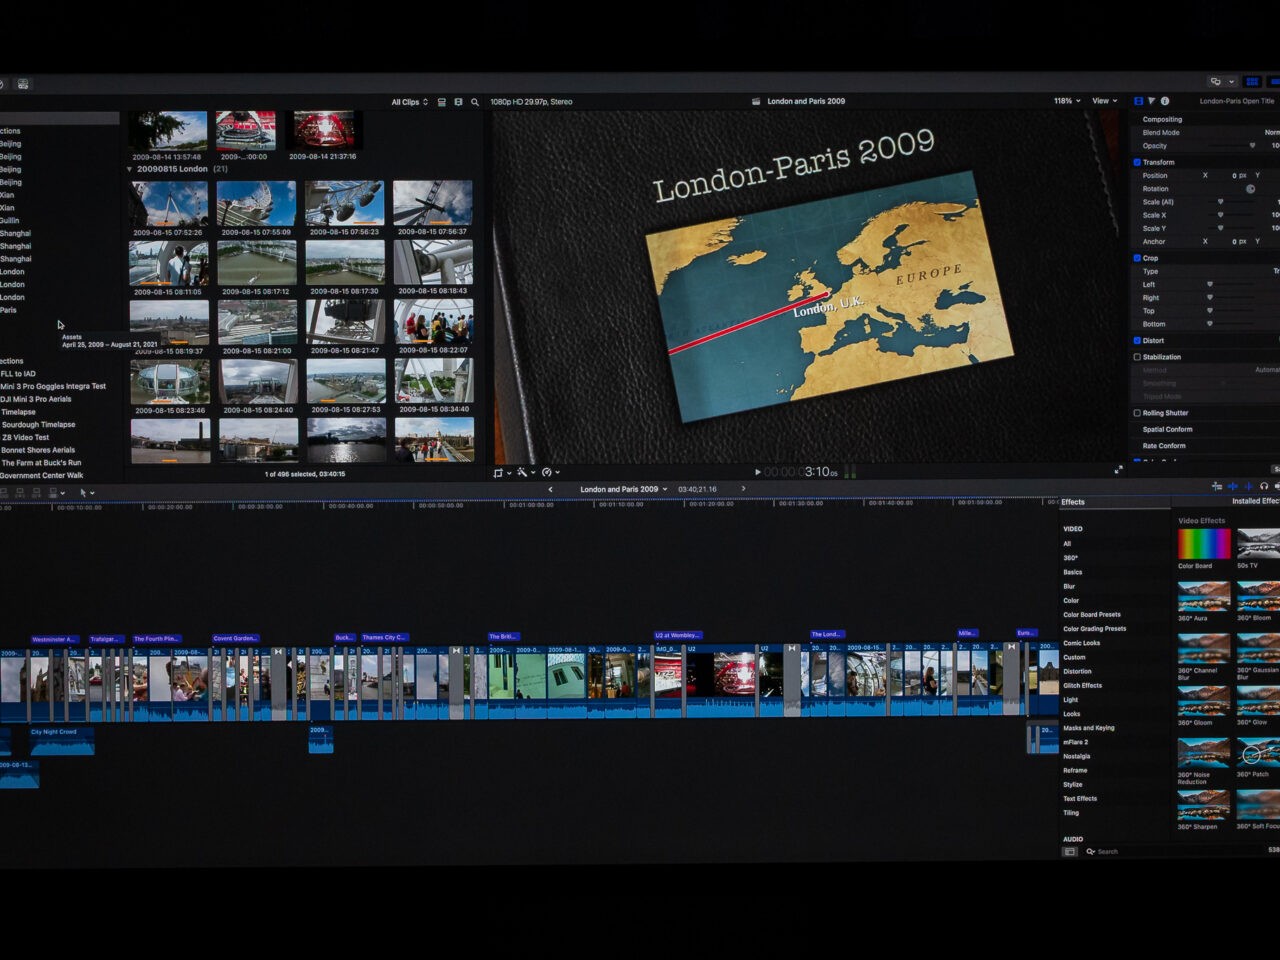The image size is (1280, 960).
Task: Click the enhancement magic wand icon
Action: coord(523,472)
